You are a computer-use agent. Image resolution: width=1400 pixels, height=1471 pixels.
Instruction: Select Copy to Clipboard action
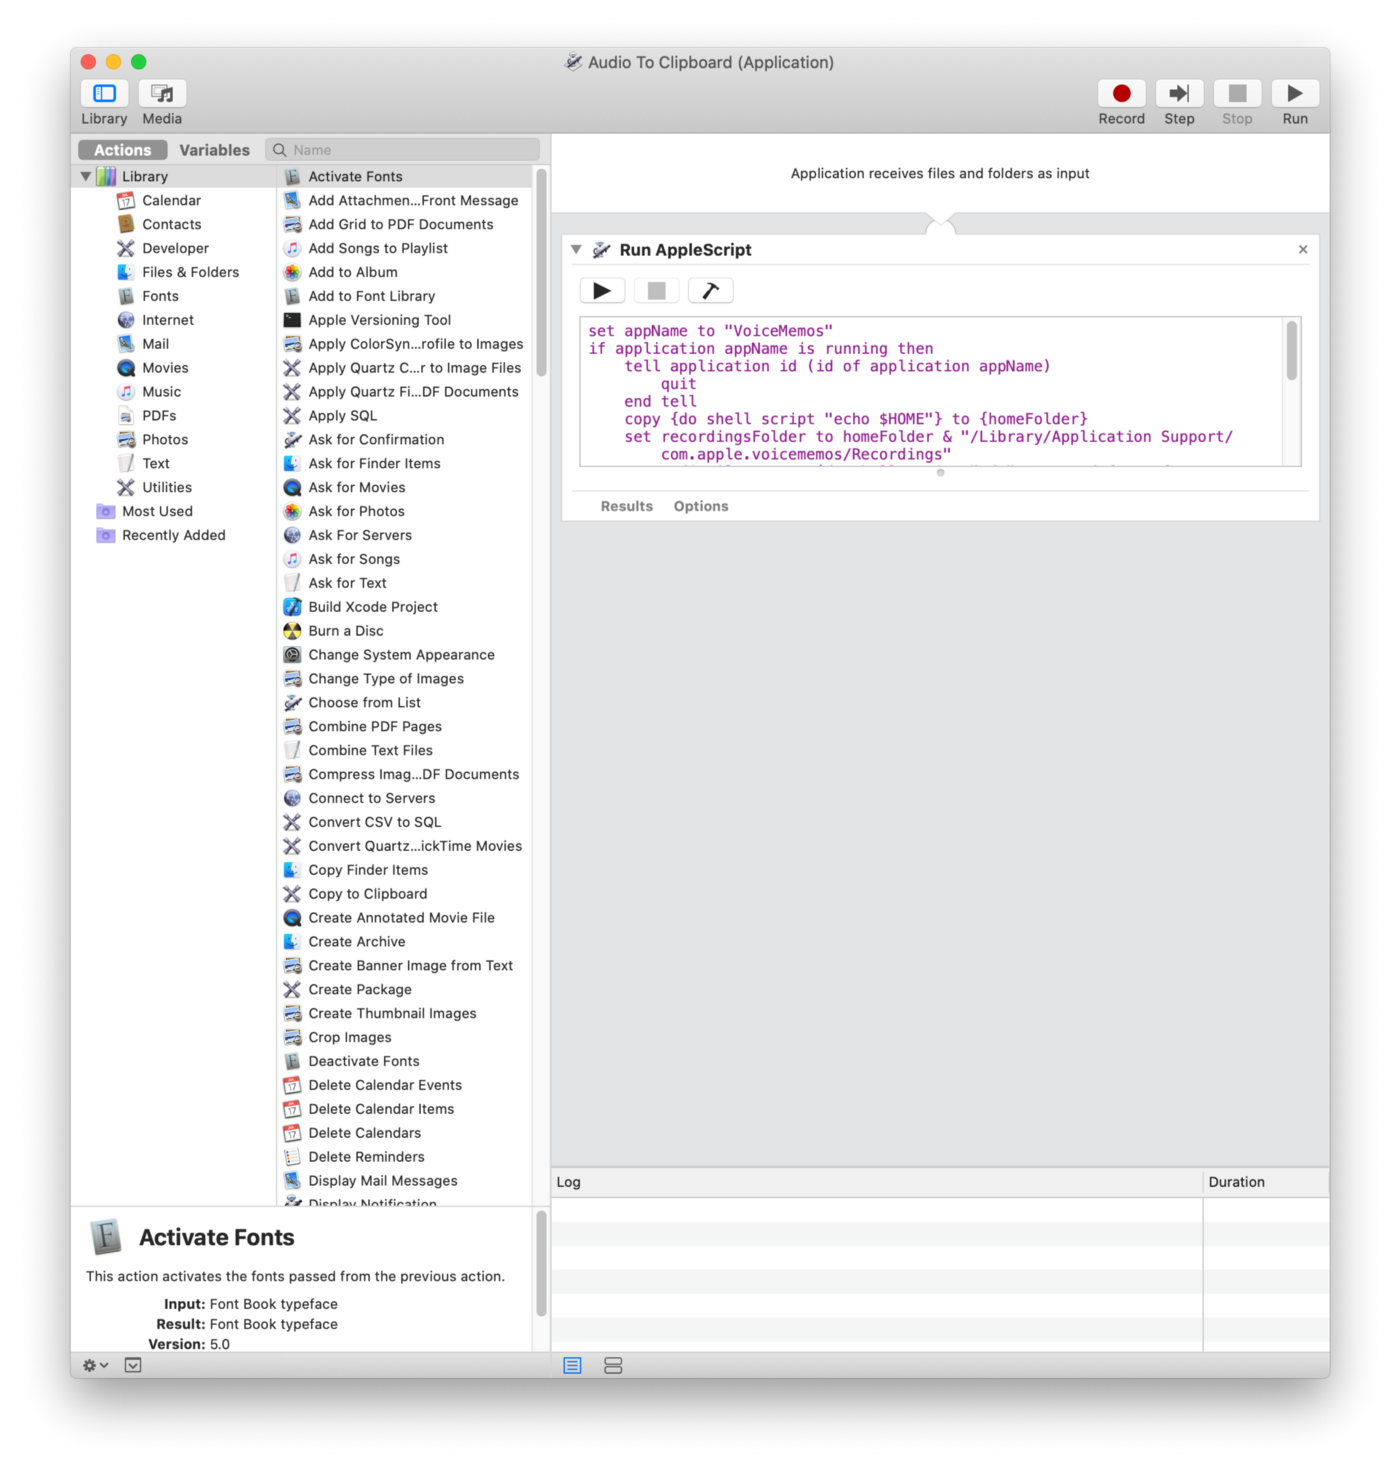pyautogui.click(x=404, y=894)
